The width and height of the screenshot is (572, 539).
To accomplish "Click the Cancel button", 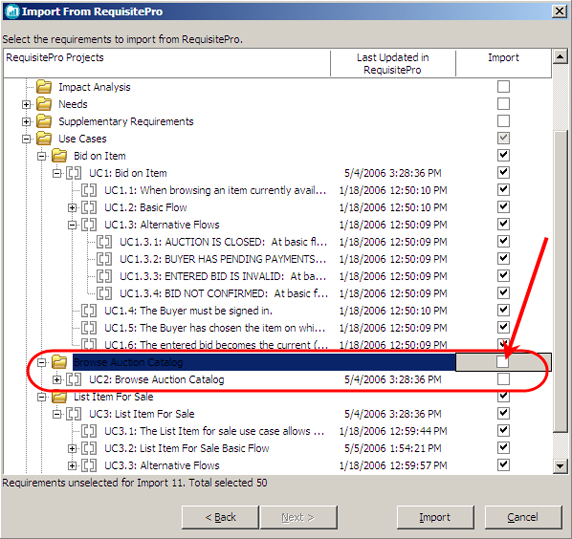I will tap(523, 517).
